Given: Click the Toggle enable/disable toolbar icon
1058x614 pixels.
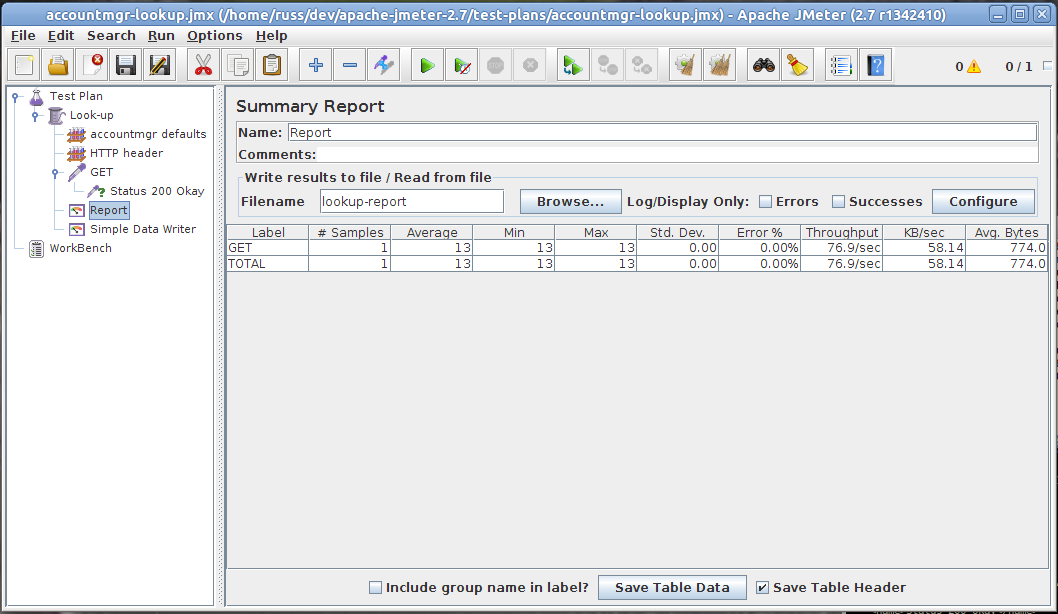Looking at the screenshot, I should pyautogui.click(x=383, y=65).
